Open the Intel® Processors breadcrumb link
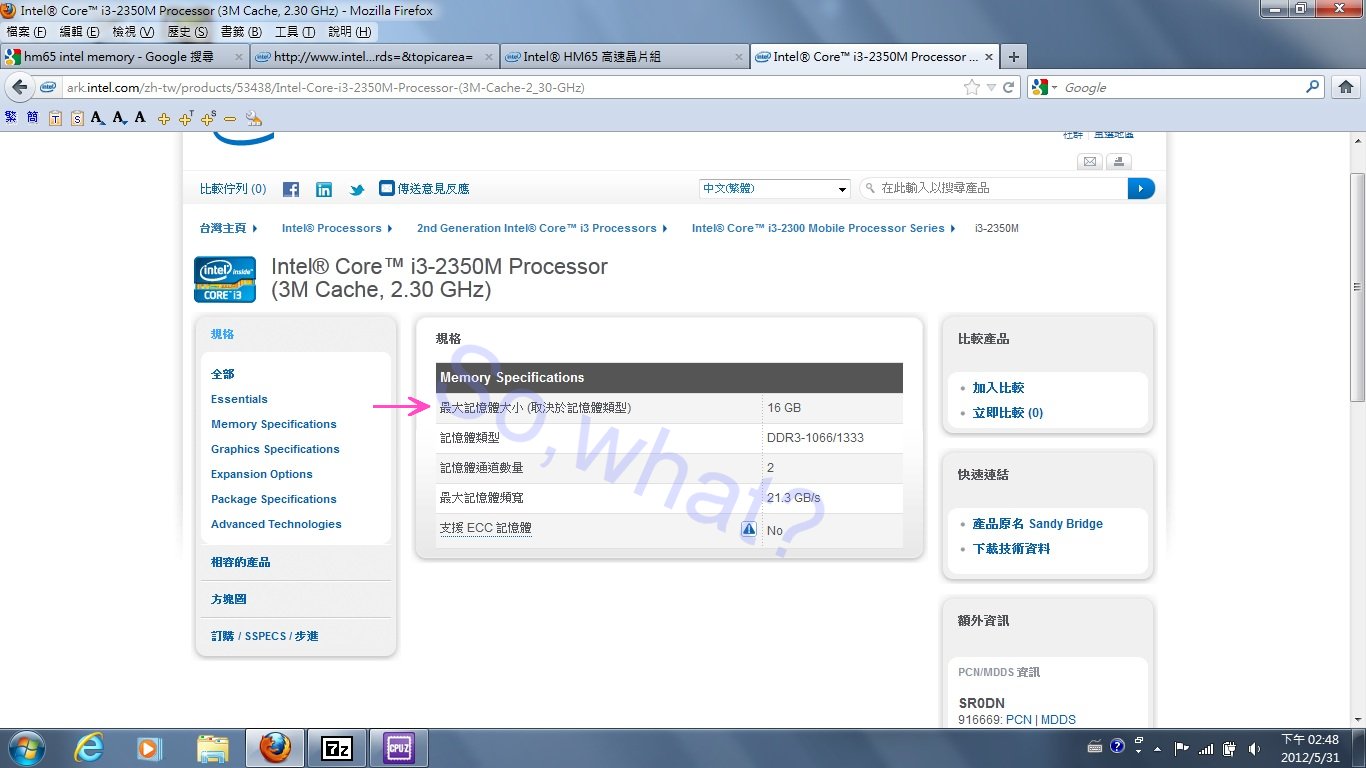The image size is (1366, 768). click(x=332, y=228)
